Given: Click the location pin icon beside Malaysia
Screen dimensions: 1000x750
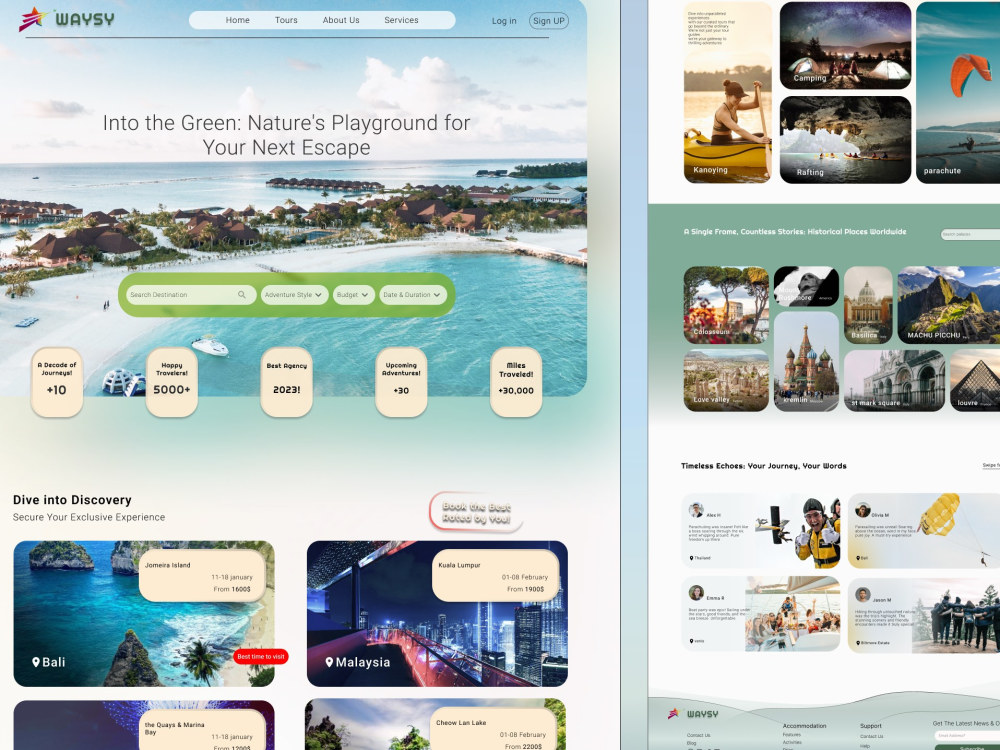Looking at the screenshot, I should [329, 662].
